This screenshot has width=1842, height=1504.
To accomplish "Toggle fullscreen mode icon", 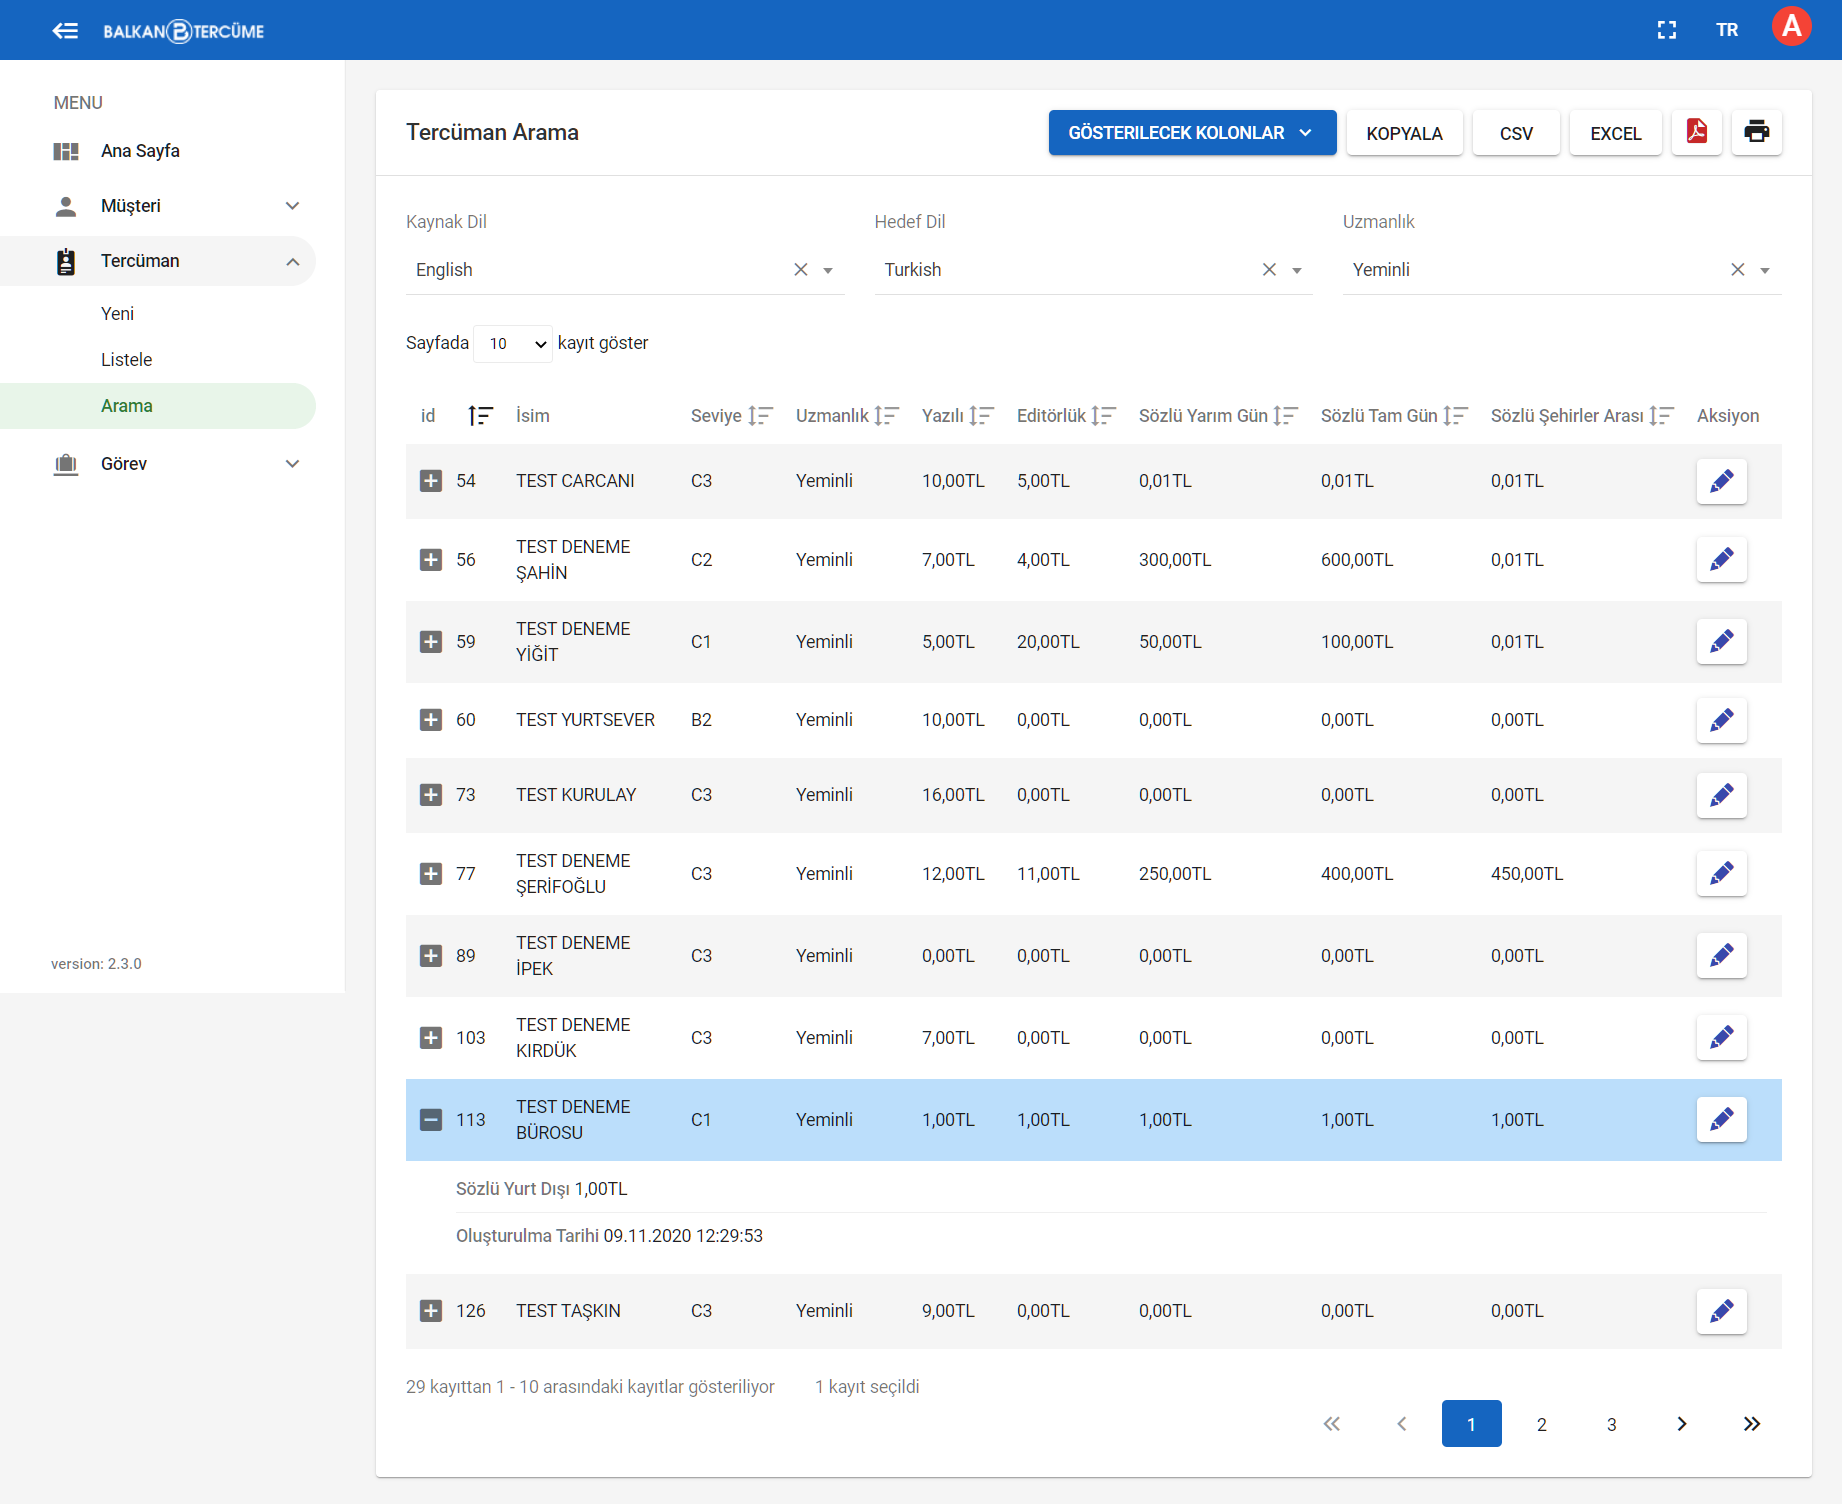I will pos(1666,30).
